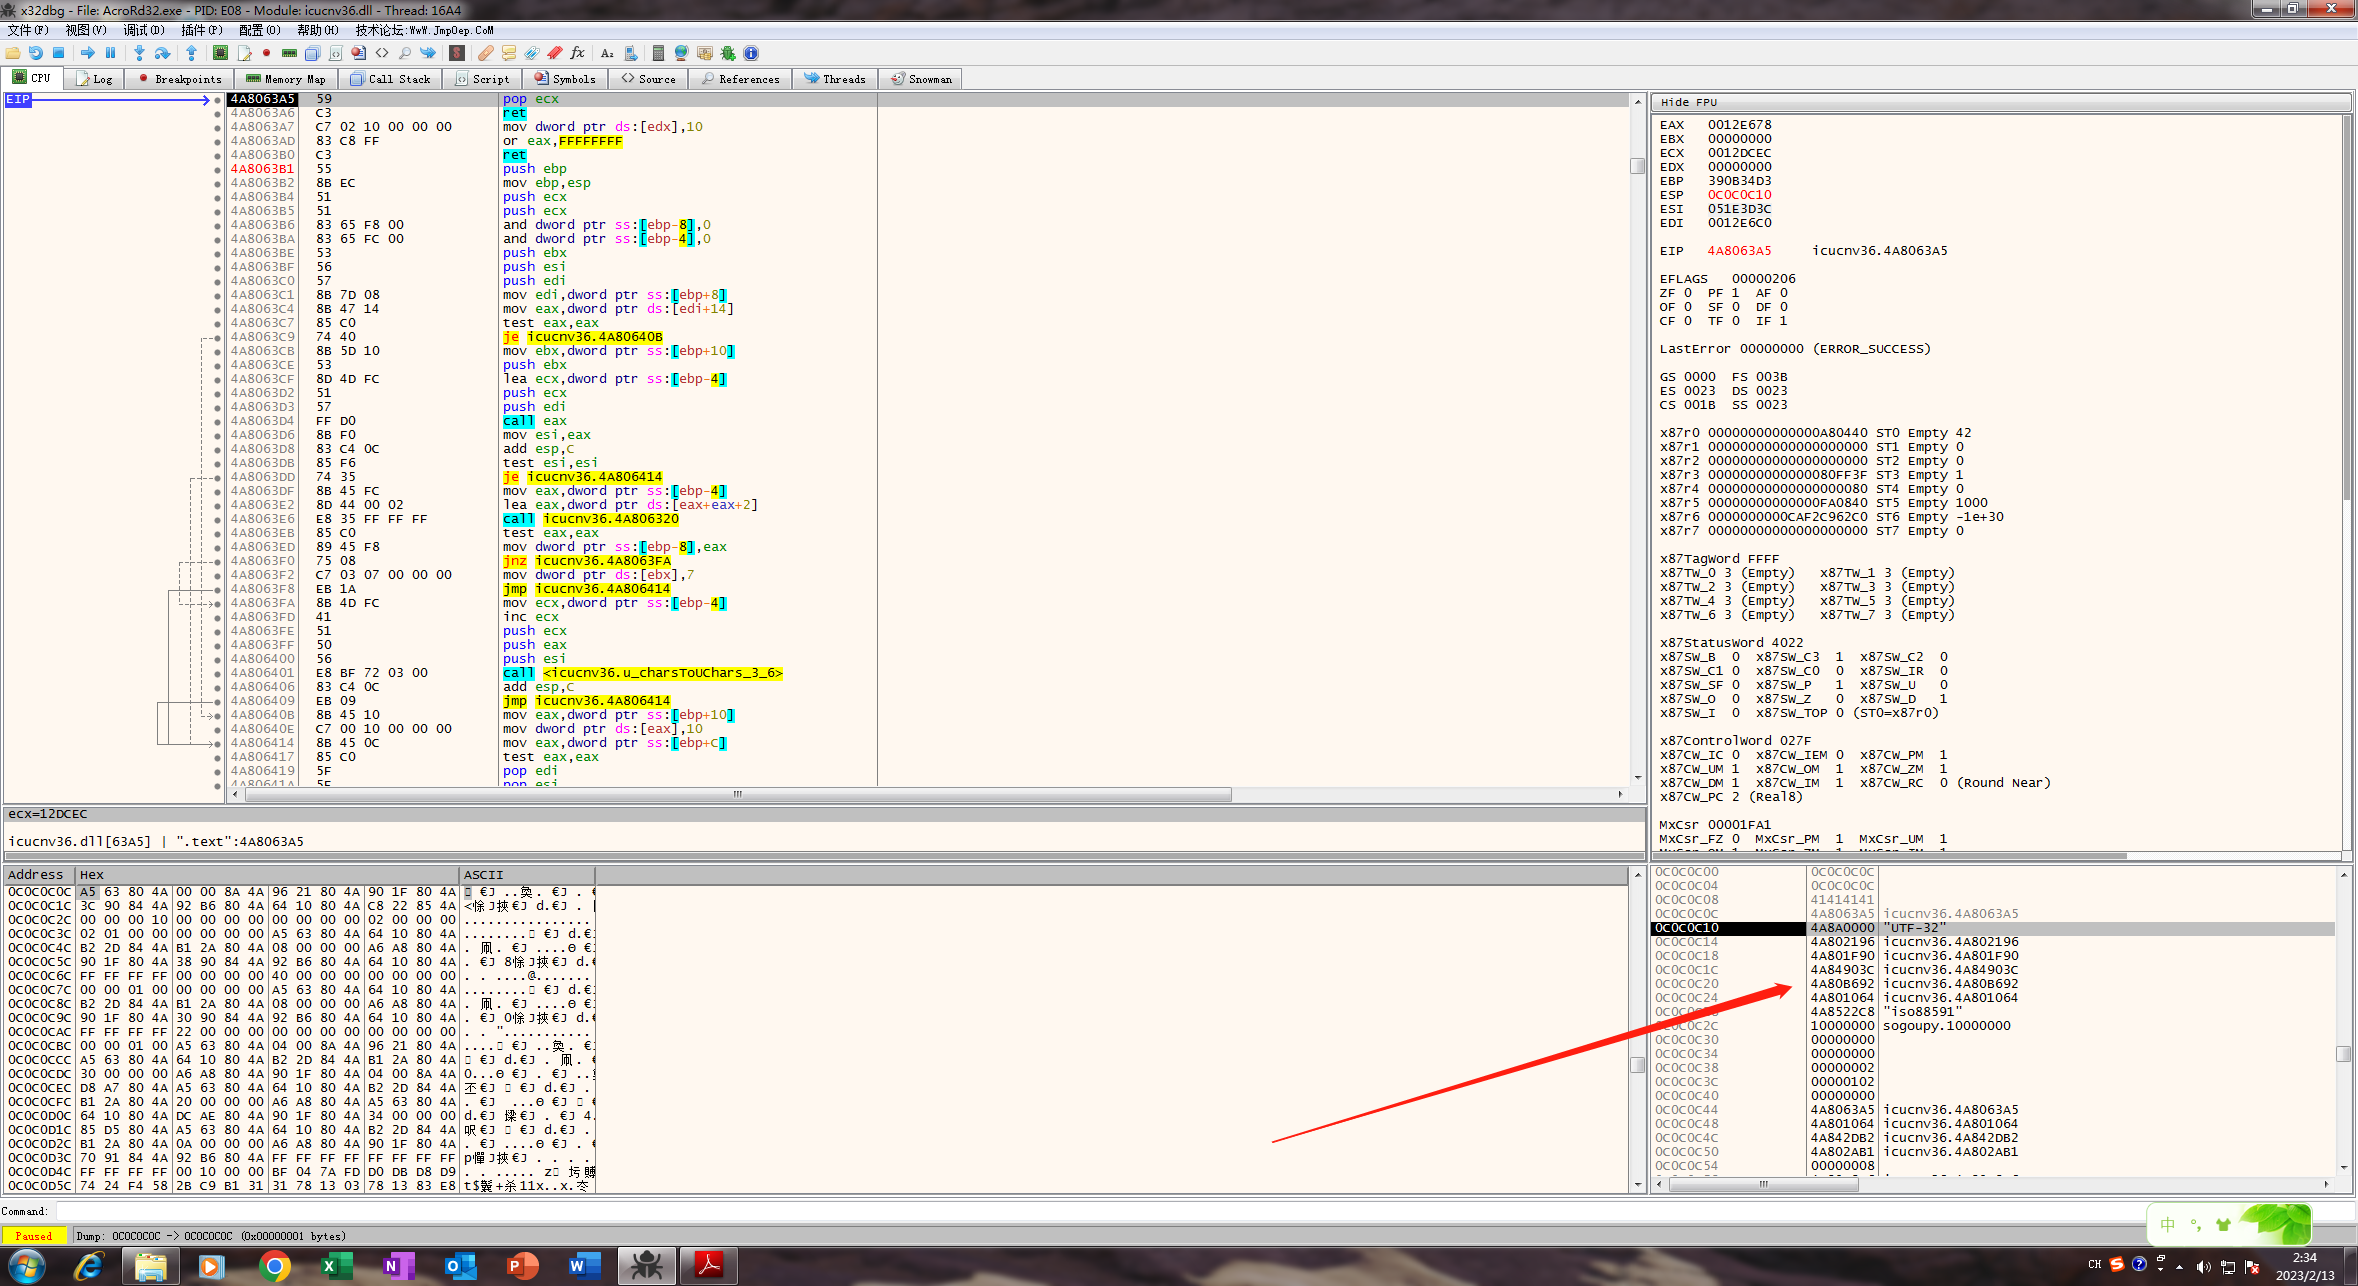Click the References magnifier toolbar icon
This screenshot has height=1286, width=2358.
point(404,53)
